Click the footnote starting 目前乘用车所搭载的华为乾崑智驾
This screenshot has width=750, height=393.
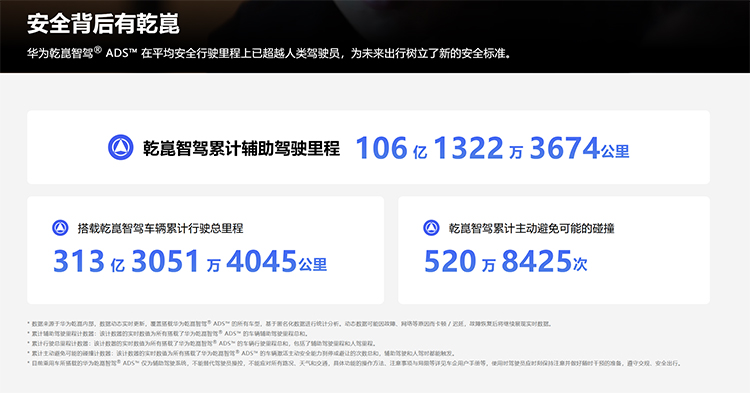point(354,363)
